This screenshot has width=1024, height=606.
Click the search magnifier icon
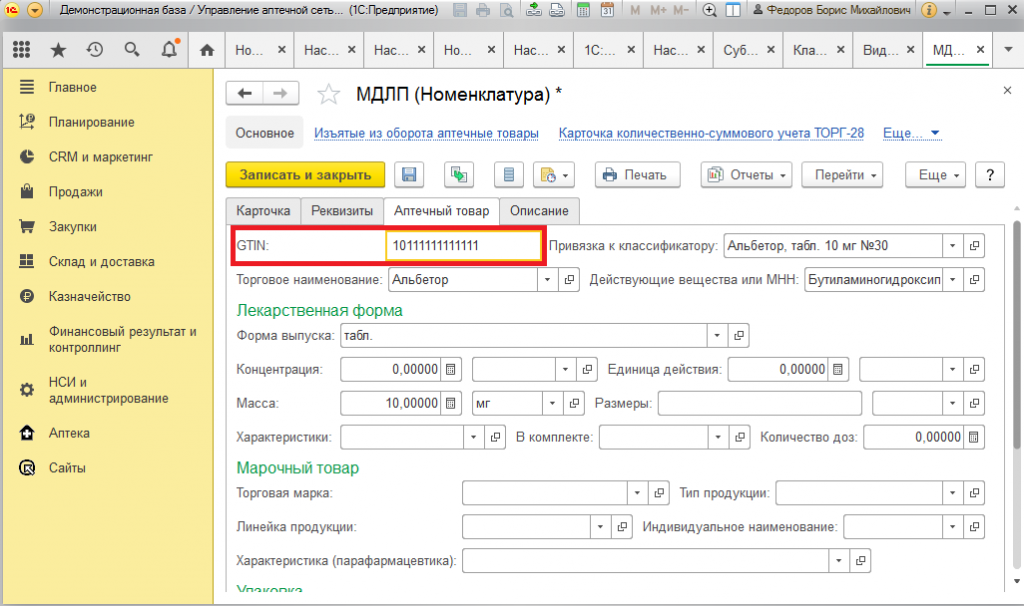point(131,50)
